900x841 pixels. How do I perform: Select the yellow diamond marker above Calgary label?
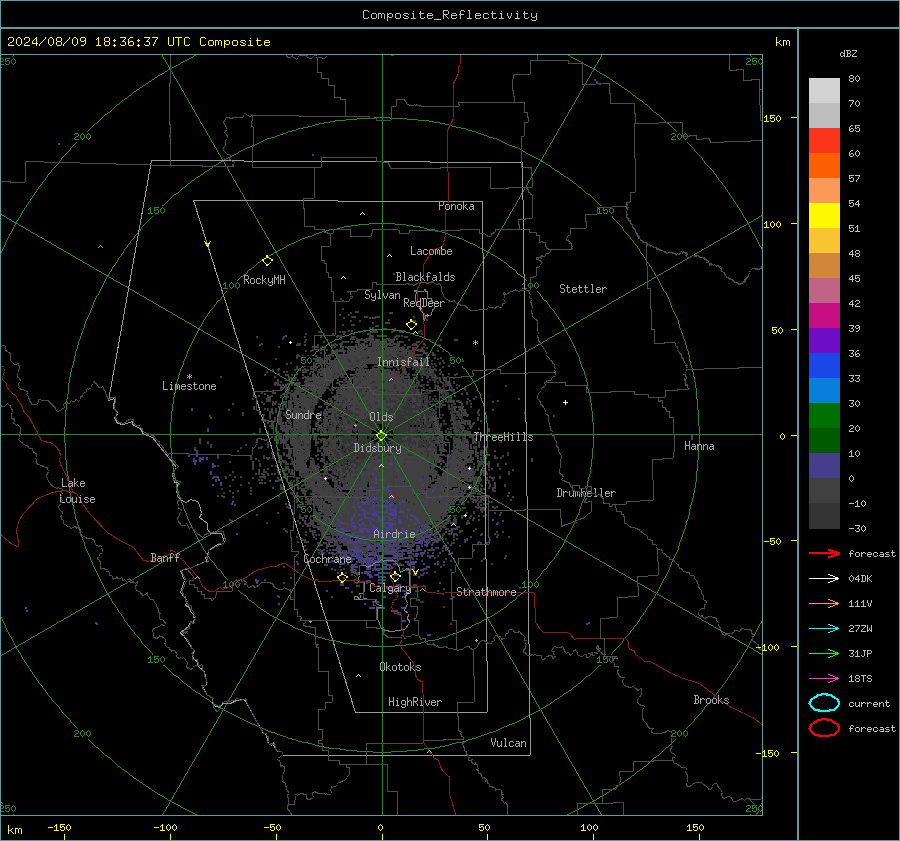395,576
